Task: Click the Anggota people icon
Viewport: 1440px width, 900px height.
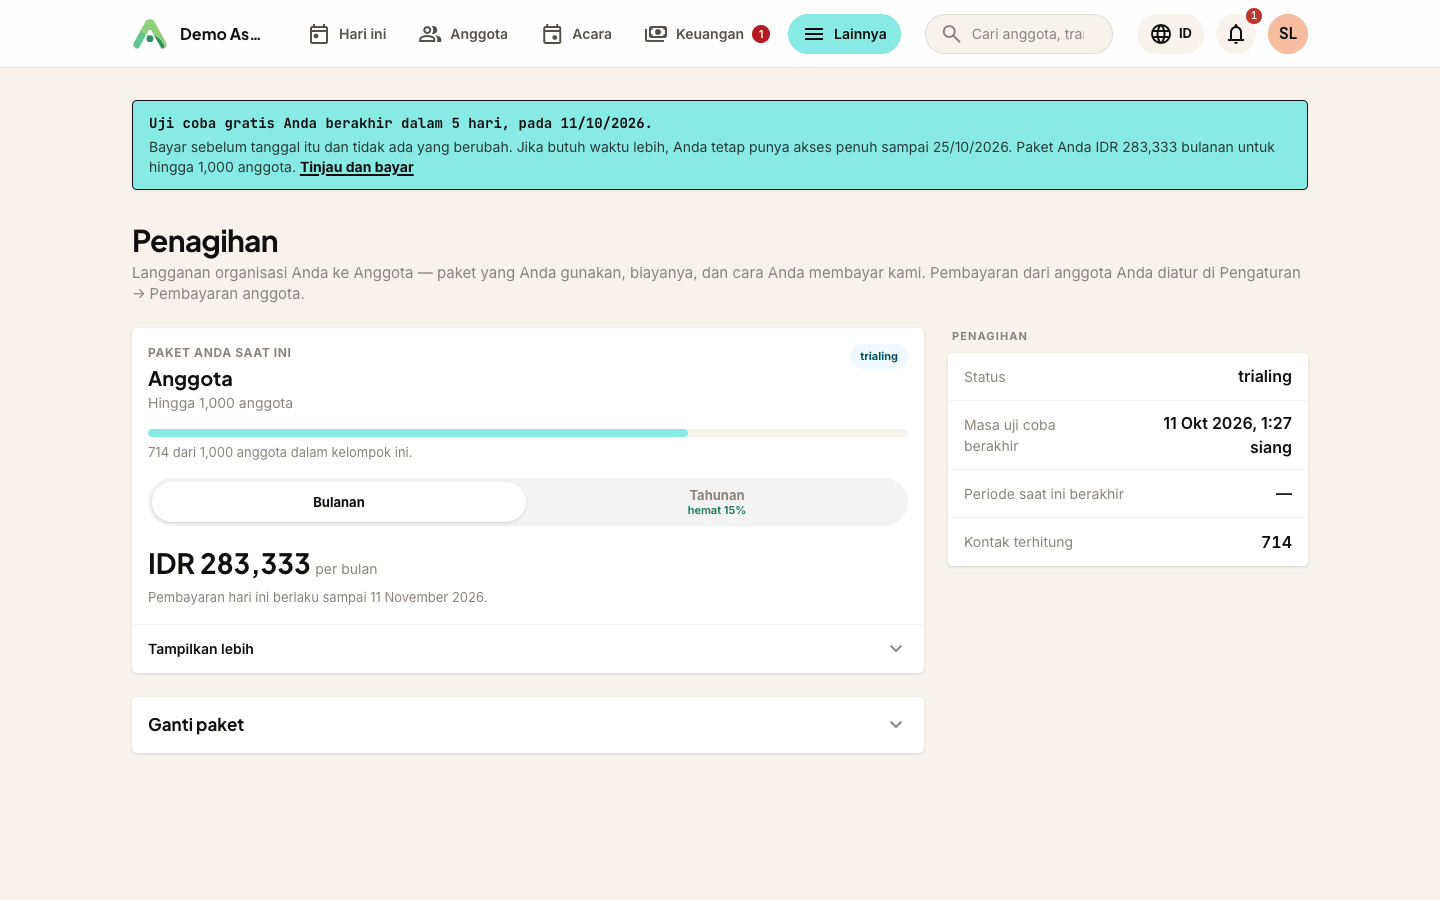Action: pyautogui.click(x=430, y=34)
